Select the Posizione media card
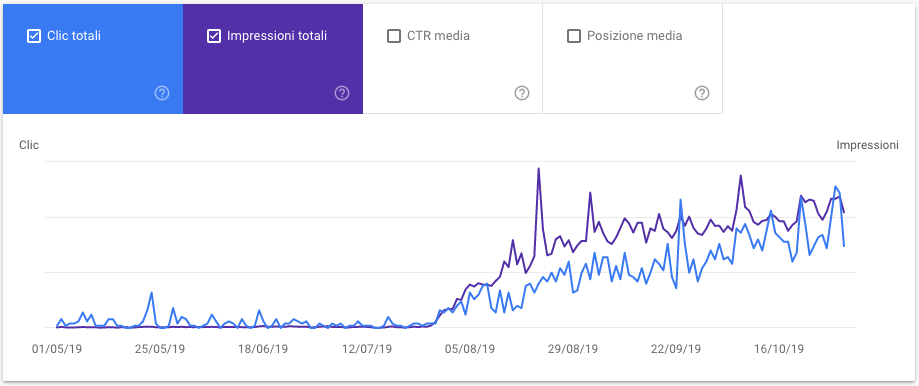 [x=632, y=59]
